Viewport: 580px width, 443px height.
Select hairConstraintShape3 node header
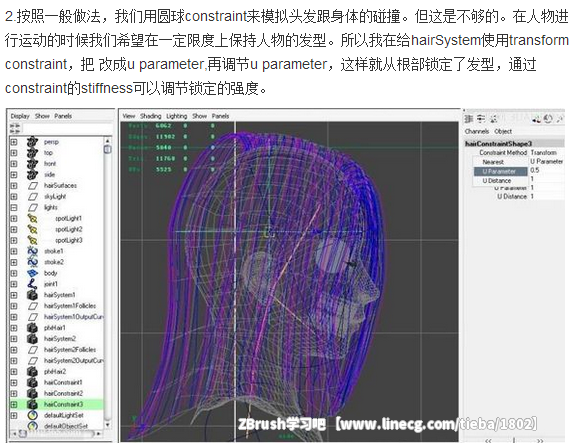pos(514,143)
